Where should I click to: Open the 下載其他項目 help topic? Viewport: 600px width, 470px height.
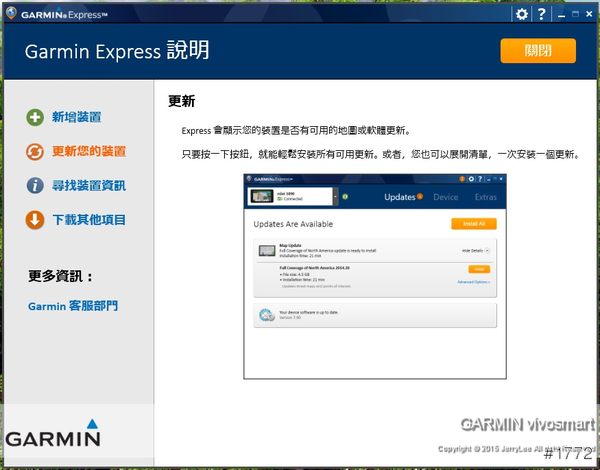[89, 220]
